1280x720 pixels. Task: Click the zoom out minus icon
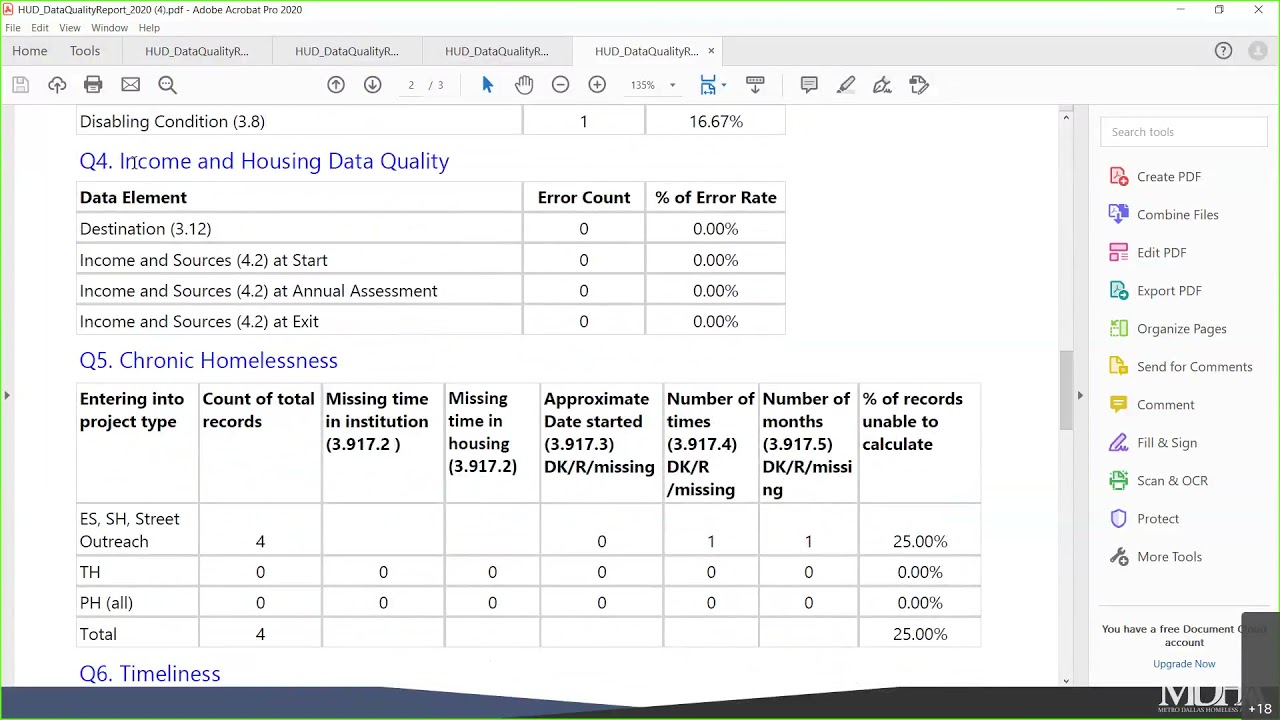[x=560, y=85]
